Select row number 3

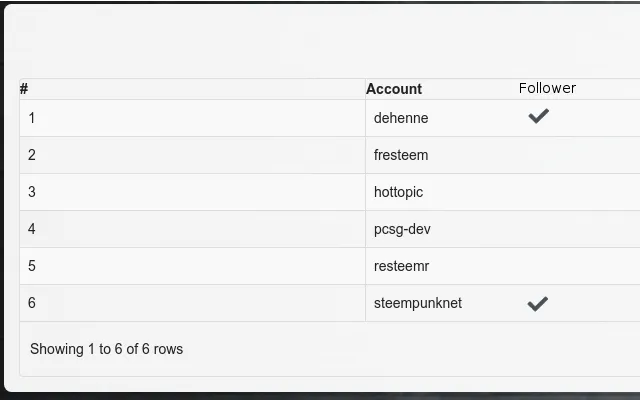point(31,192)
